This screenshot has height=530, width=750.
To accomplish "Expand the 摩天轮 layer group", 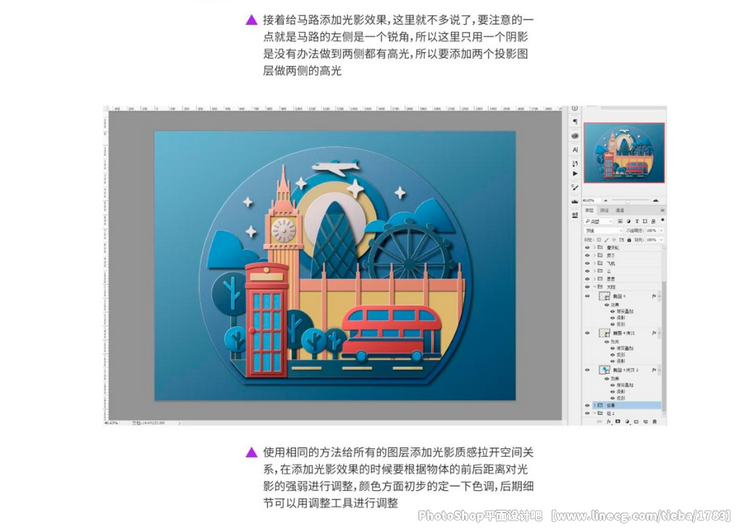I will click(x=595, y=248).
